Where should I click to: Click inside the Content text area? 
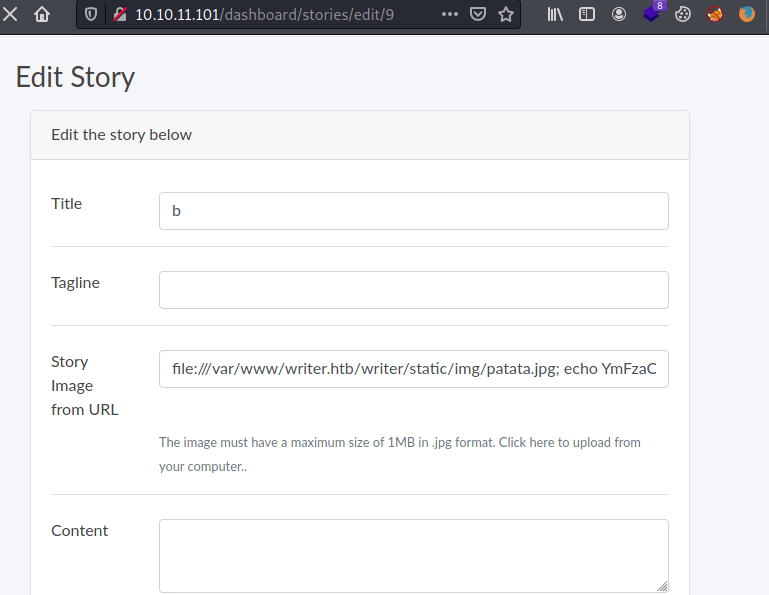tap(413, 556)
